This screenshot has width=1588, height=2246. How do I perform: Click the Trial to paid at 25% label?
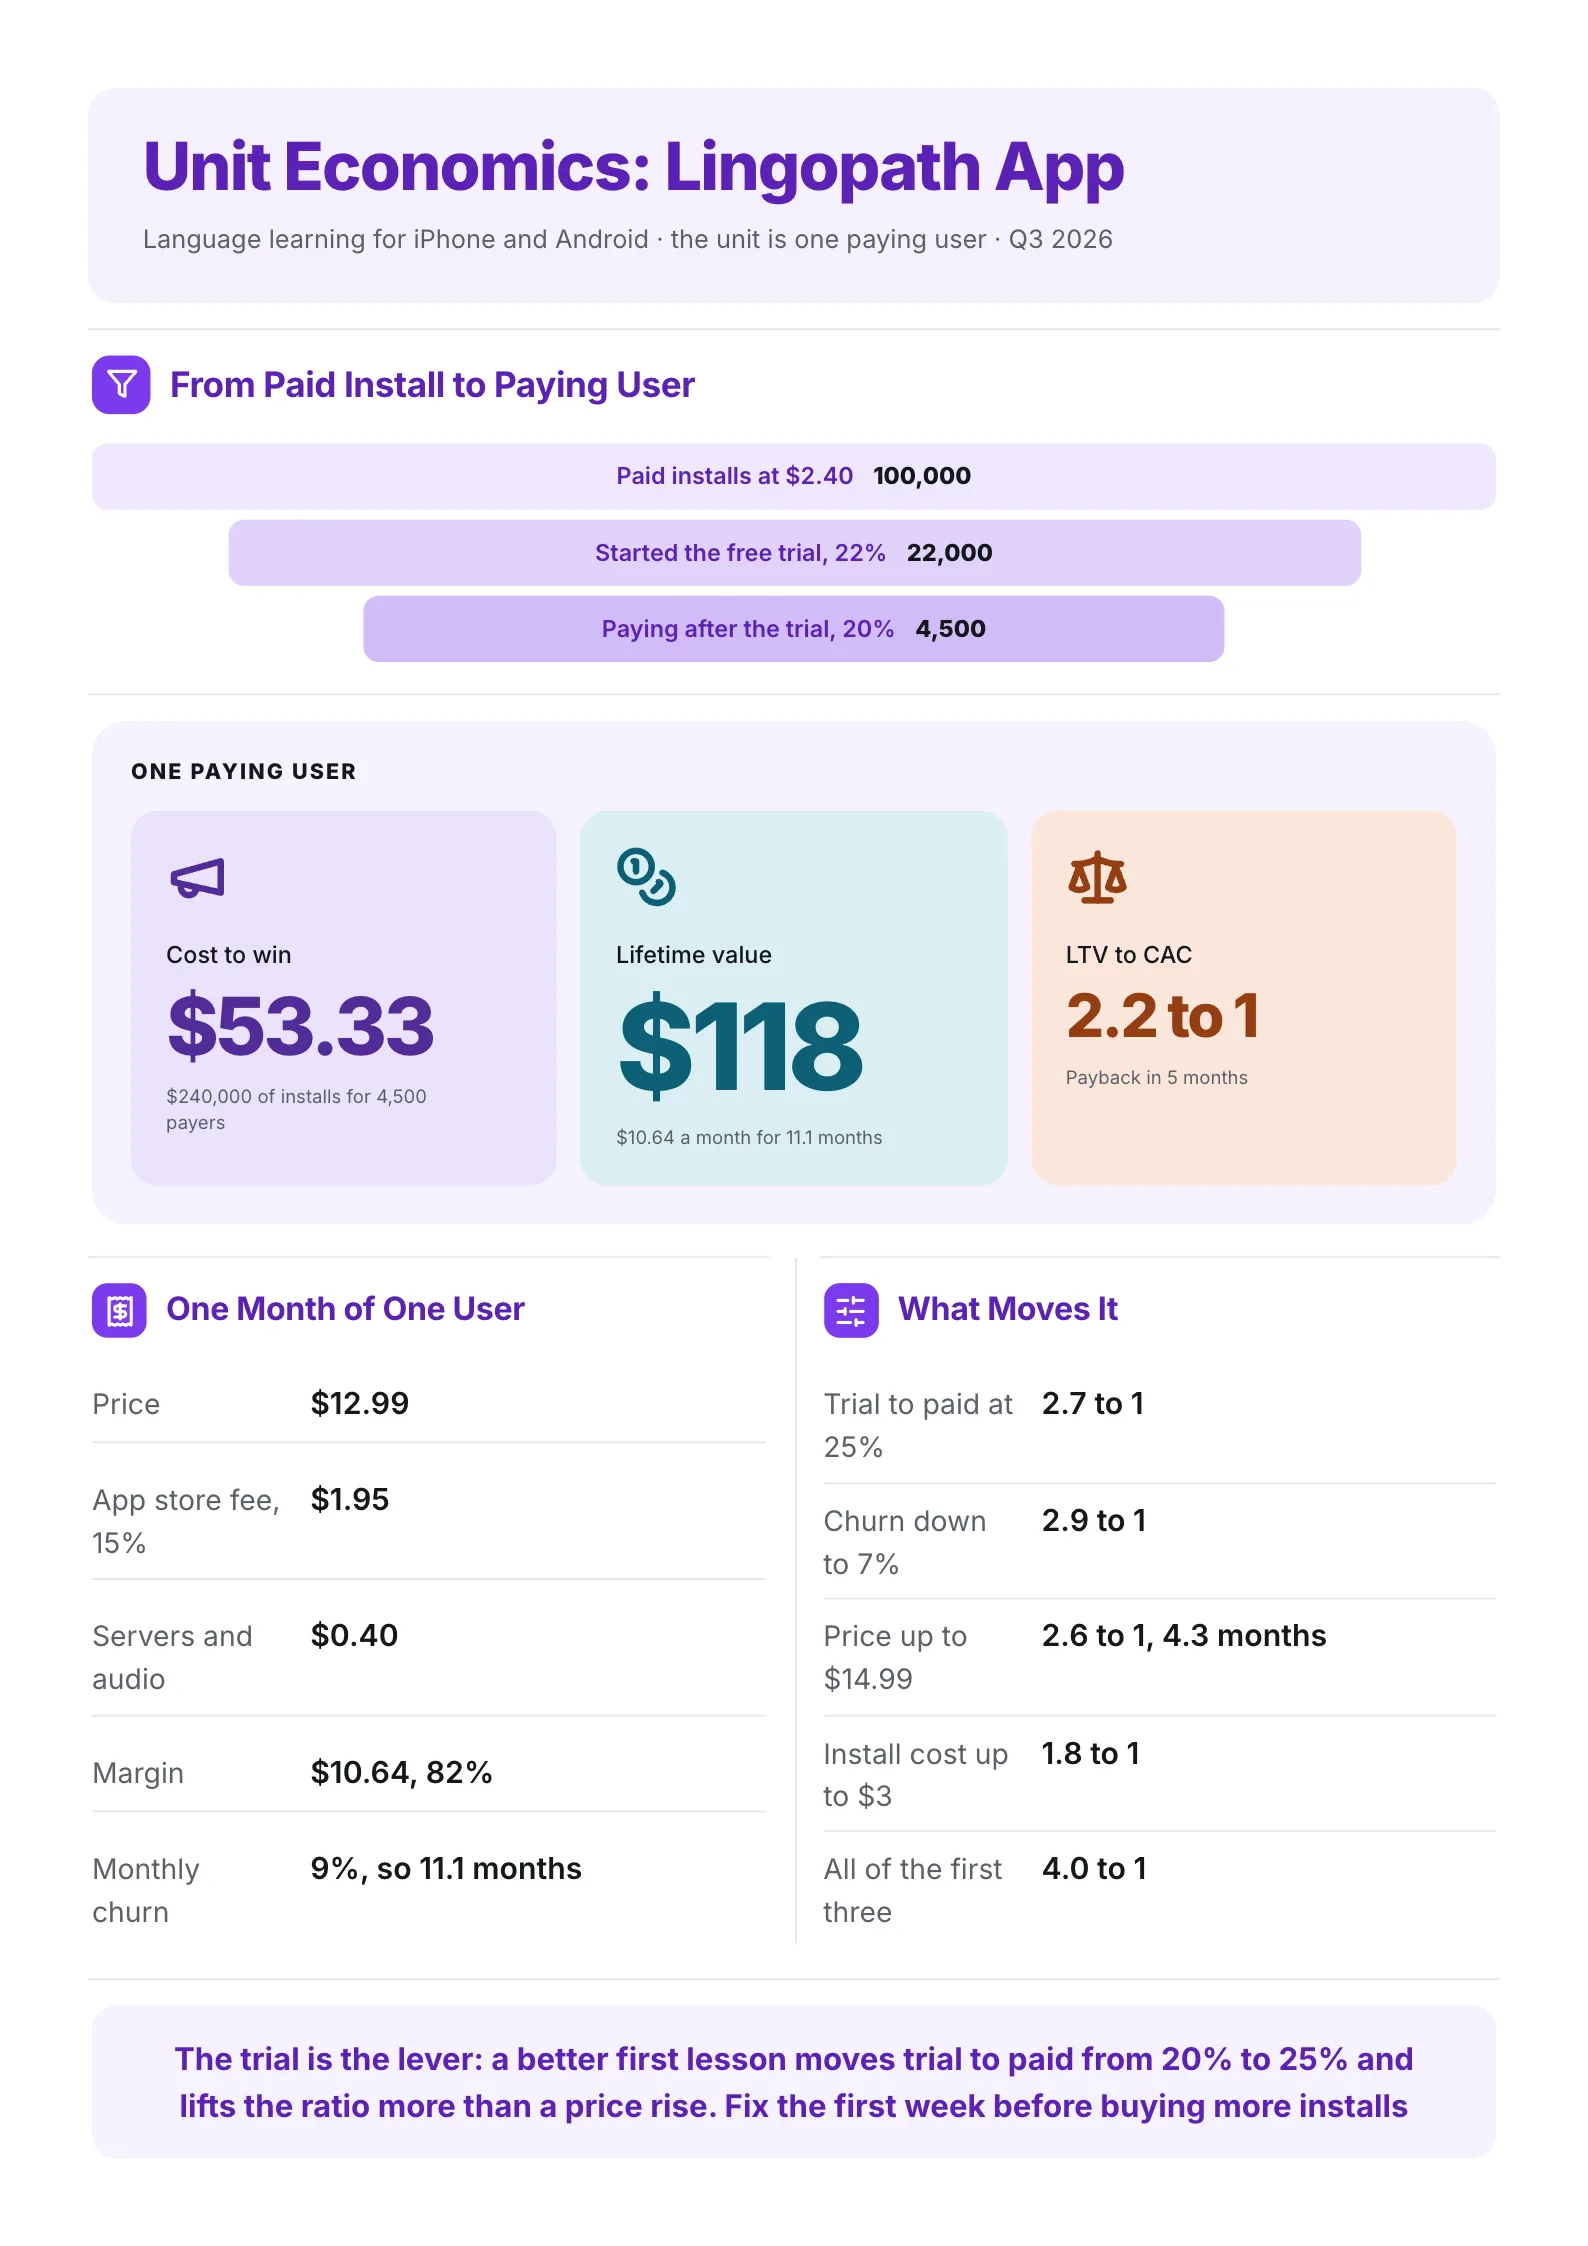(x=919, y=1426)
